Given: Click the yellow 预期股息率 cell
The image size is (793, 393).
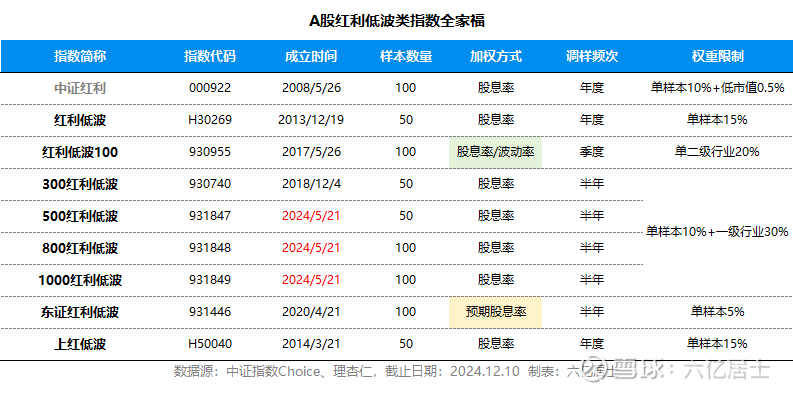Looking at the screenshot, I should point(496,312).
